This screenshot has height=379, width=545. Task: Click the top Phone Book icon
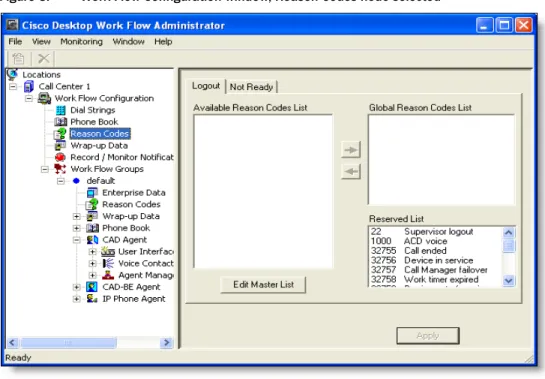click(x=60, y=122)
